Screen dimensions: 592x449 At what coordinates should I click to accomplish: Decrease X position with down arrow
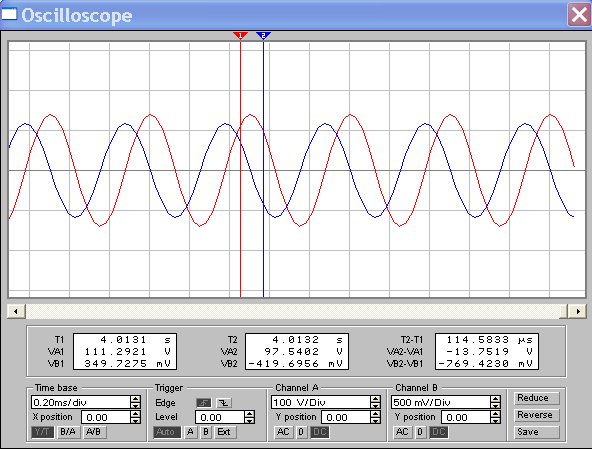coord(136,421)
